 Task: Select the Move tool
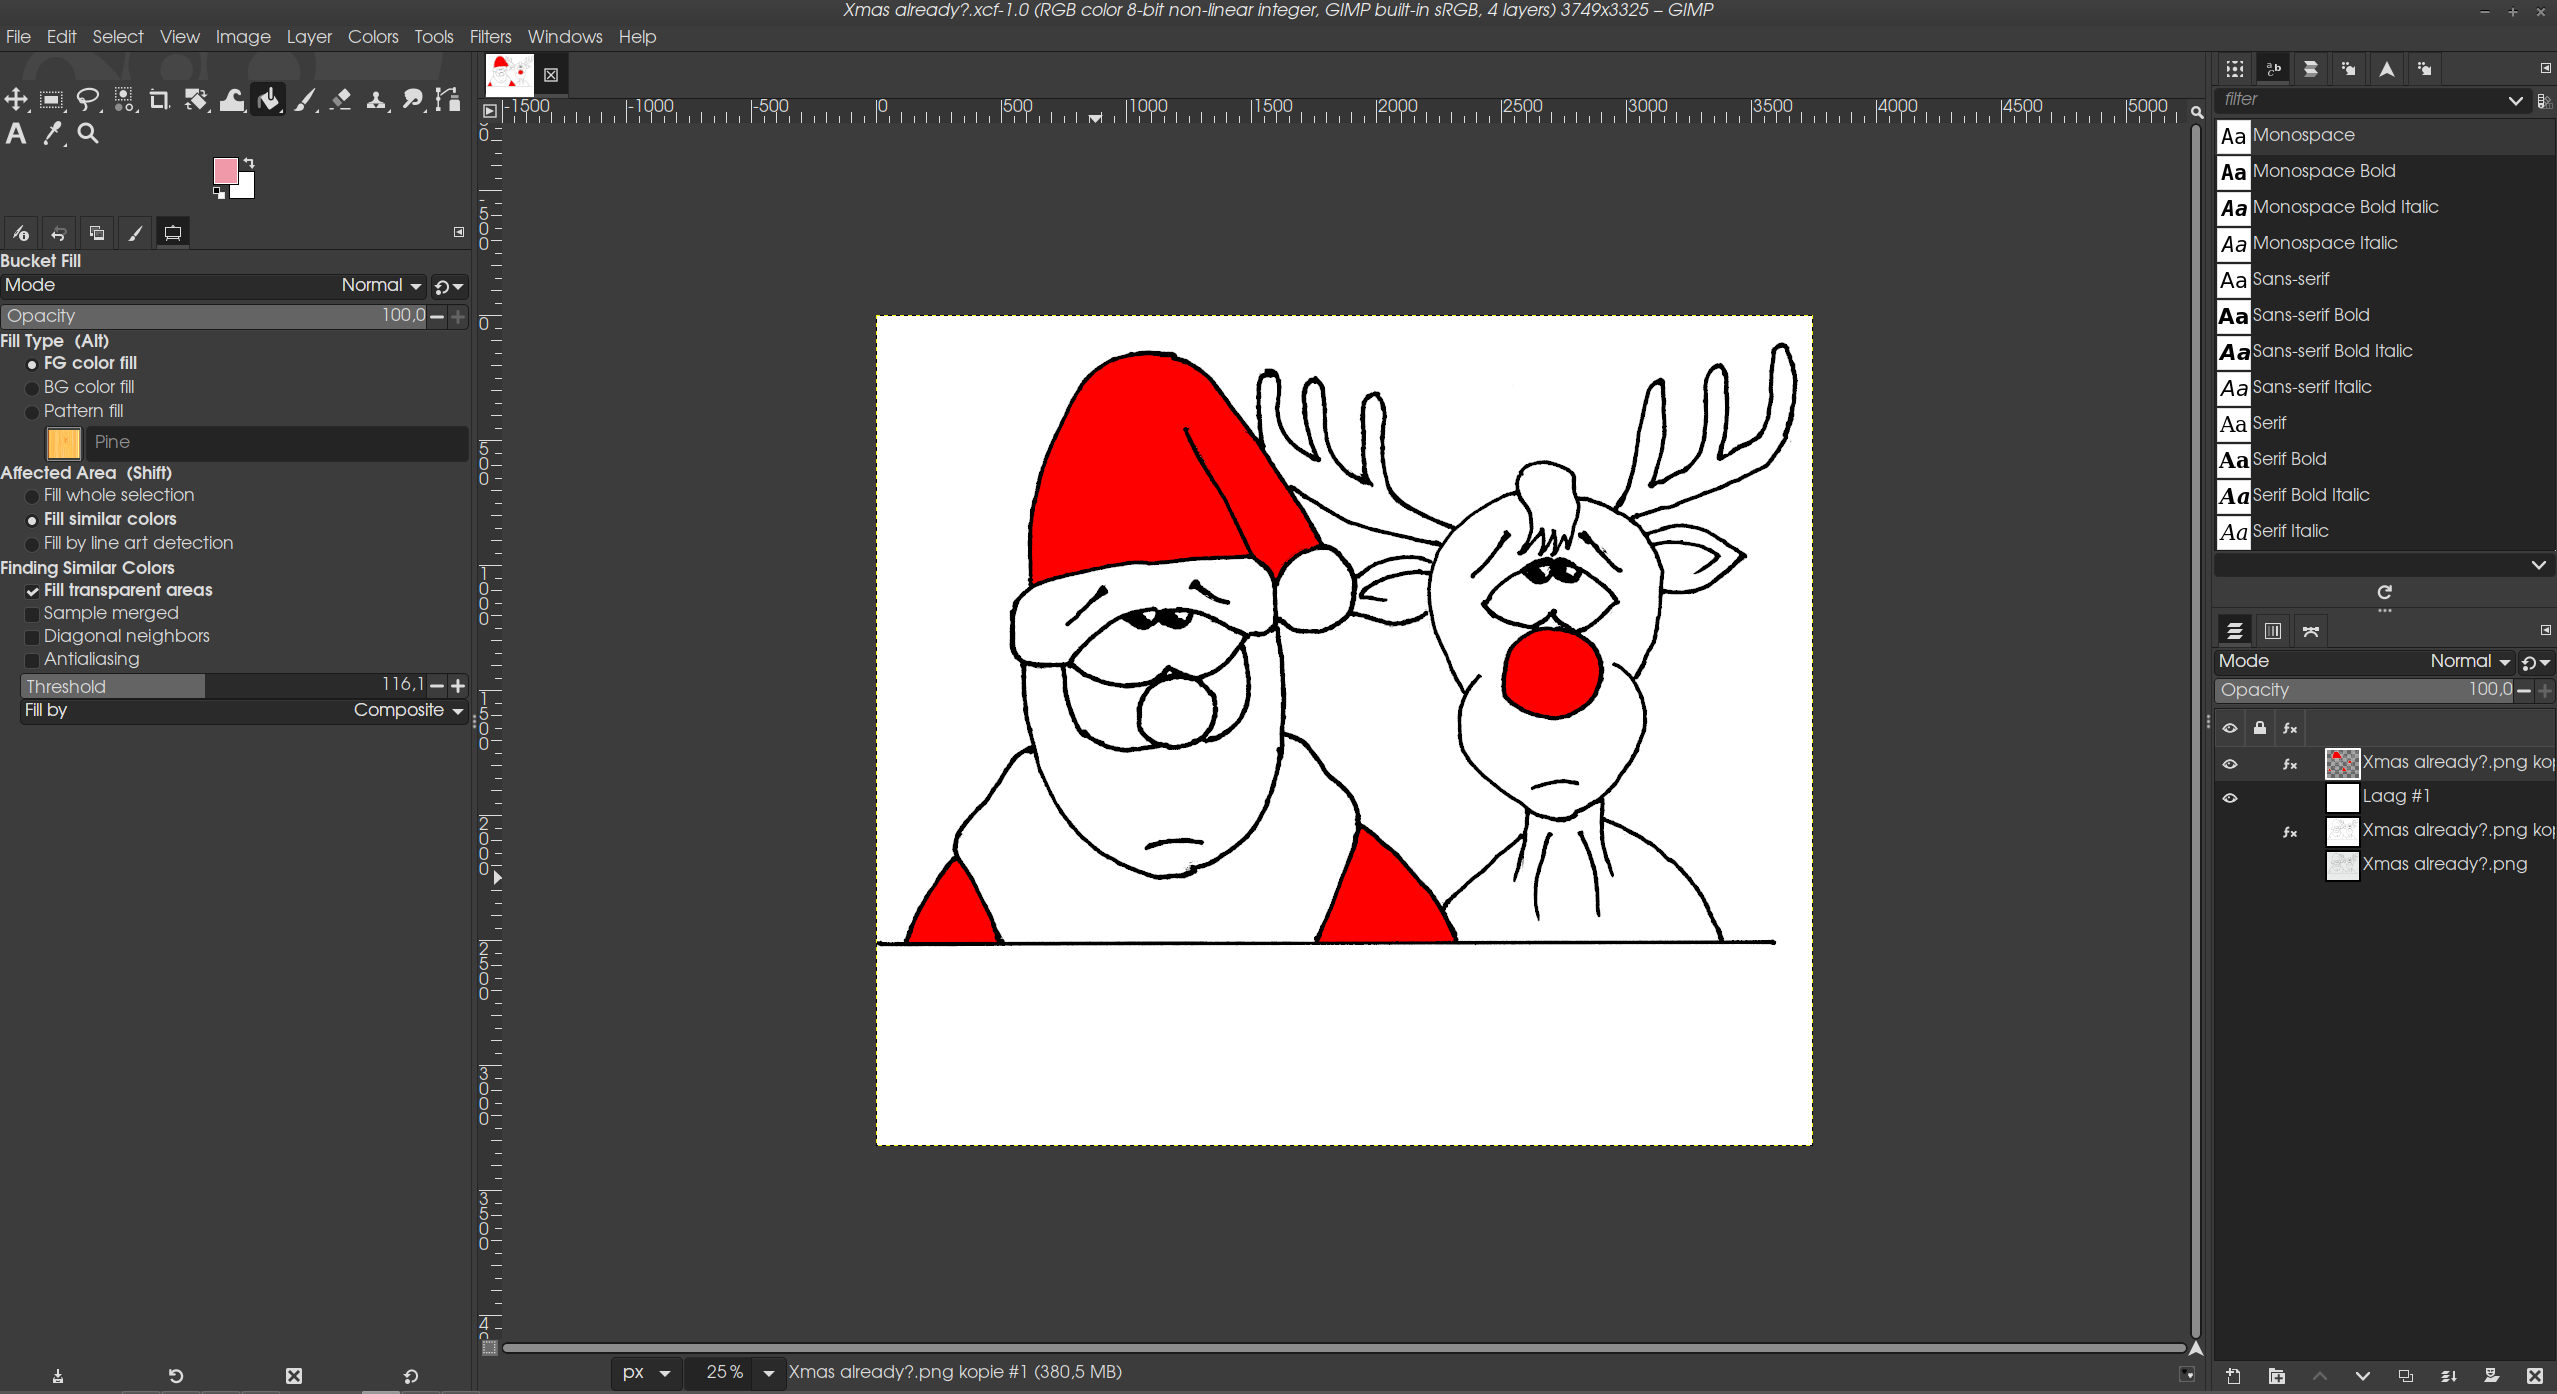tap(16, 99)
